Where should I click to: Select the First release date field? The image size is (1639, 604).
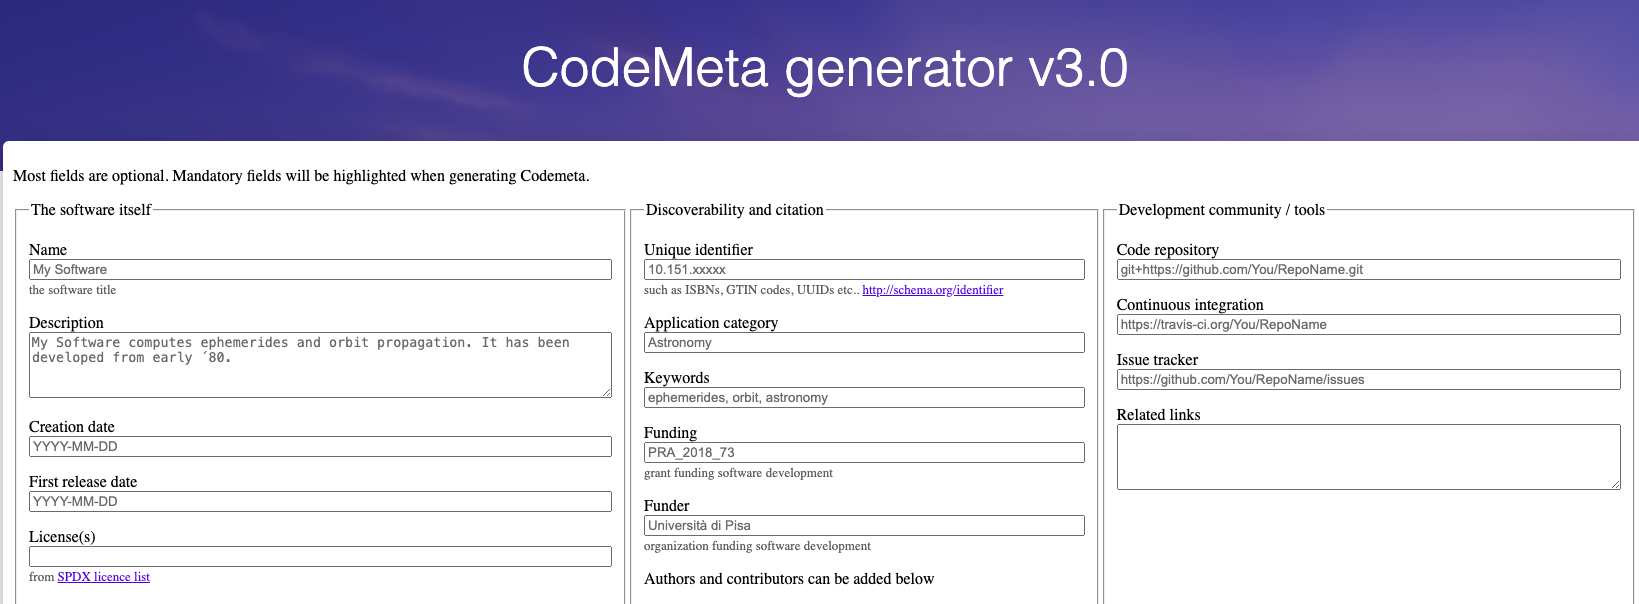tap(320, 502)
